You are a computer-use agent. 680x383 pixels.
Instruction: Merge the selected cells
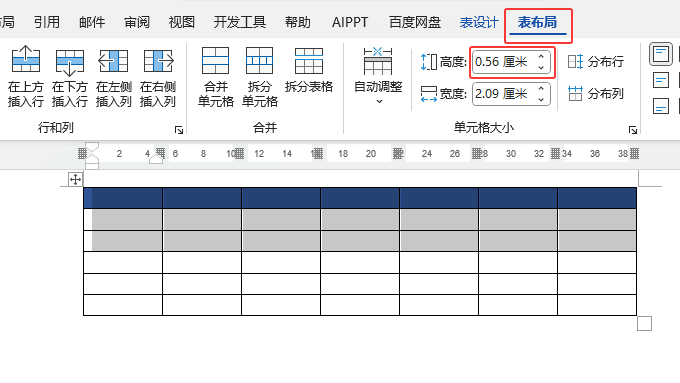click(216, 76)
